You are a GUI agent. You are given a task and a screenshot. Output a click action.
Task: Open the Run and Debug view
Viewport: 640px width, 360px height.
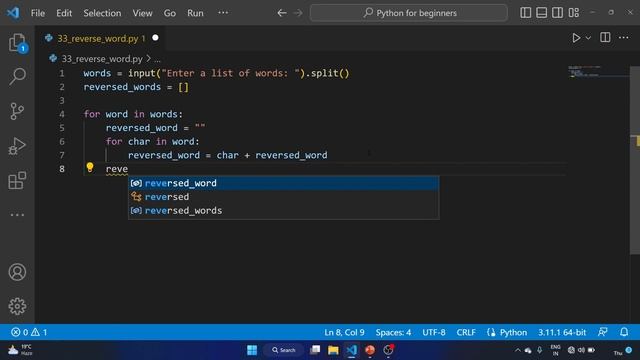point(17,146)
